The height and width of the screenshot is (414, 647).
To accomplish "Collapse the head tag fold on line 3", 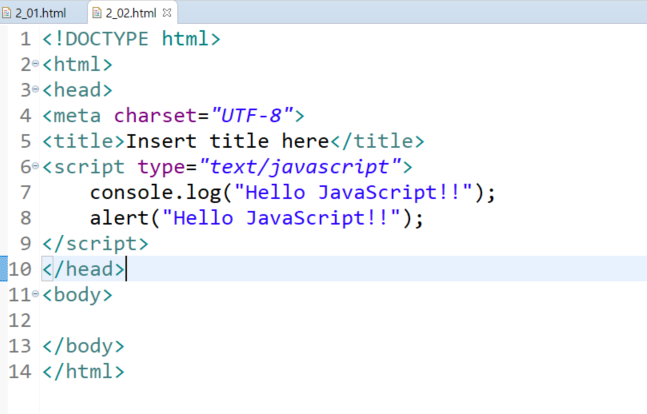I will [35, 89].
